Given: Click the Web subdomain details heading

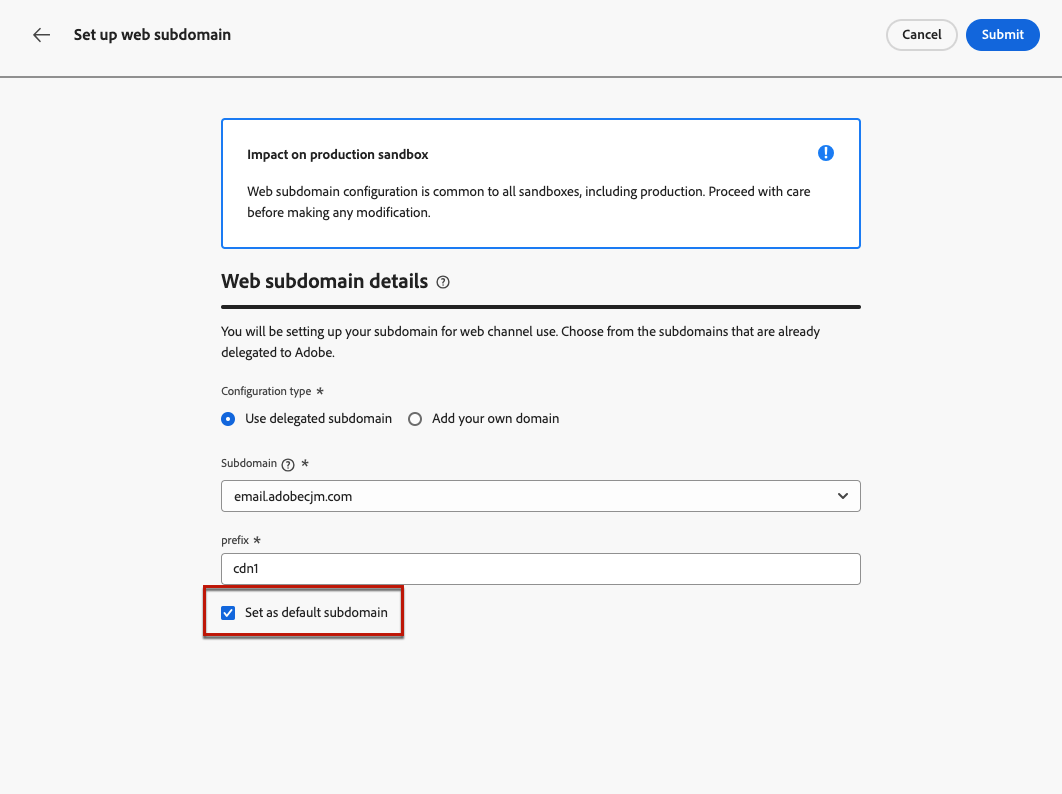Looking at the screenshot, I should pos(324,282).
